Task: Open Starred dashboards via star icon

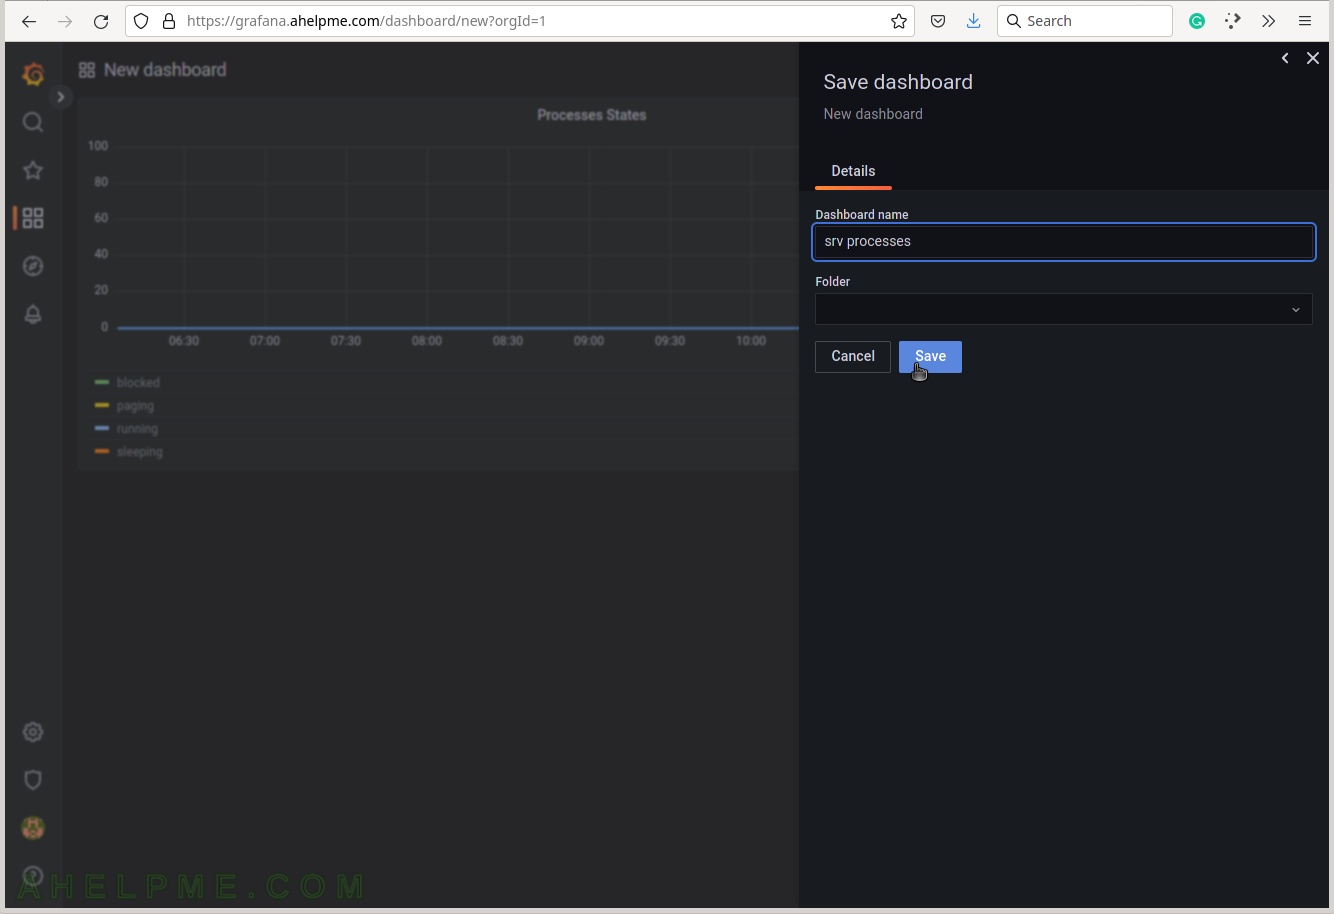Action: click(x=33, y=170)
